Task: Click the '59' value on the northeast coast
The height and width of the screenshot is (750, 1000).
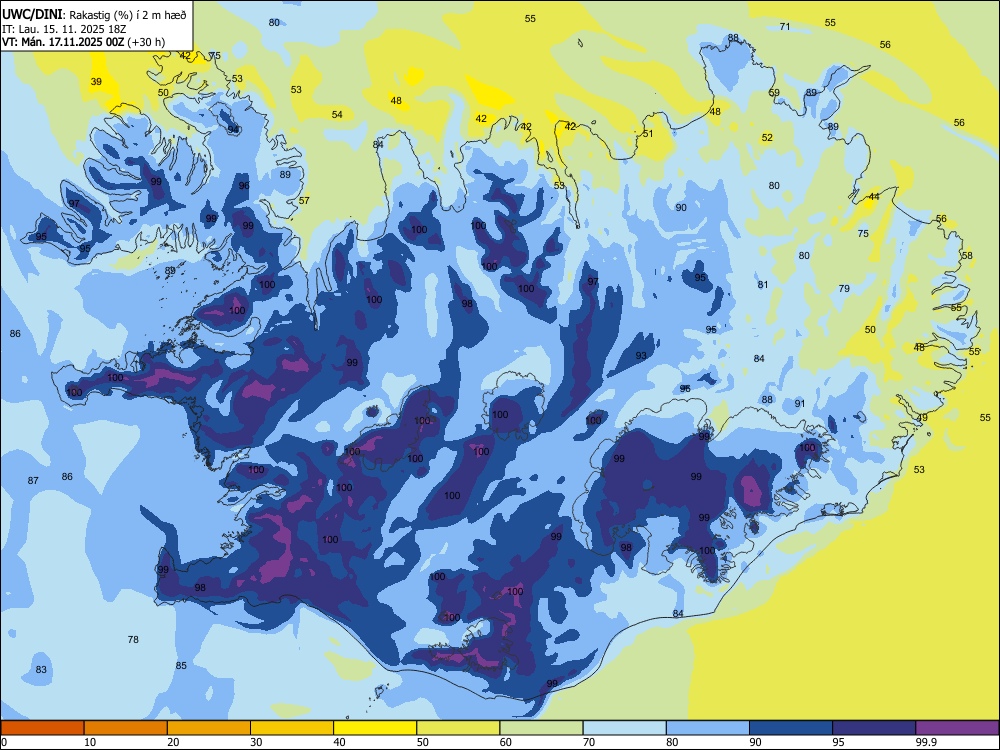Action: click(x=774, y=93)
